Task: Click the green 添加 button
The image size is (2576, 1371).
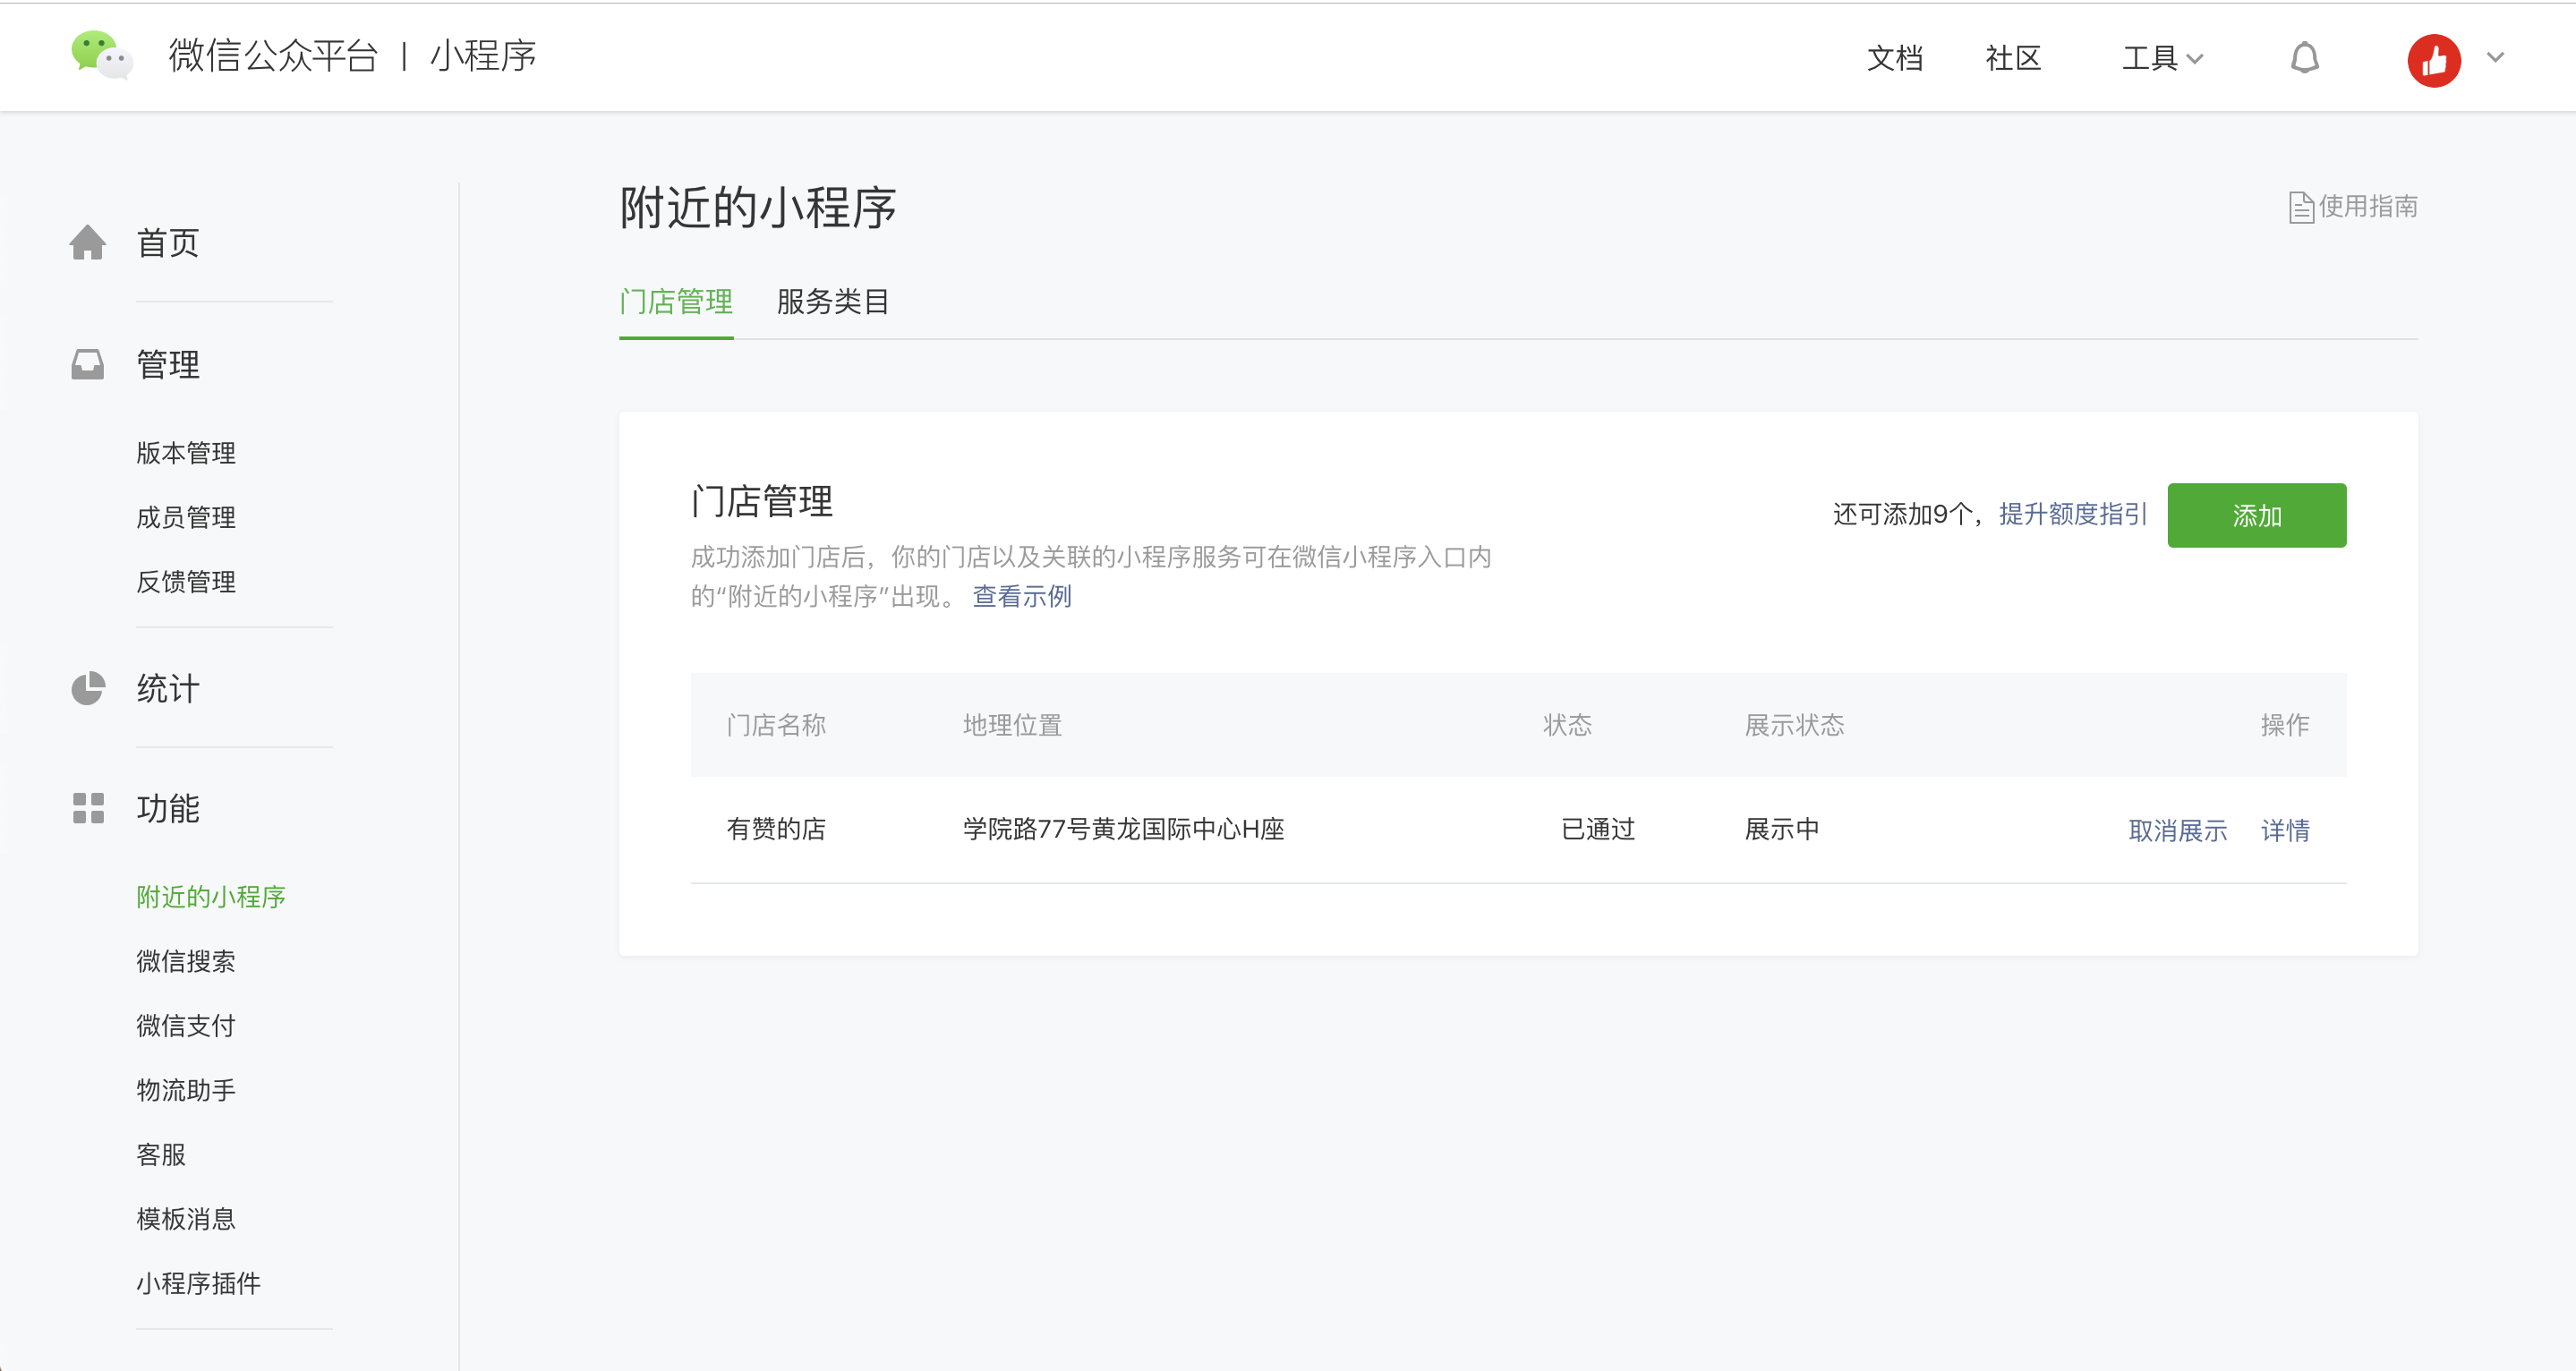Action: click(2256, 515)
